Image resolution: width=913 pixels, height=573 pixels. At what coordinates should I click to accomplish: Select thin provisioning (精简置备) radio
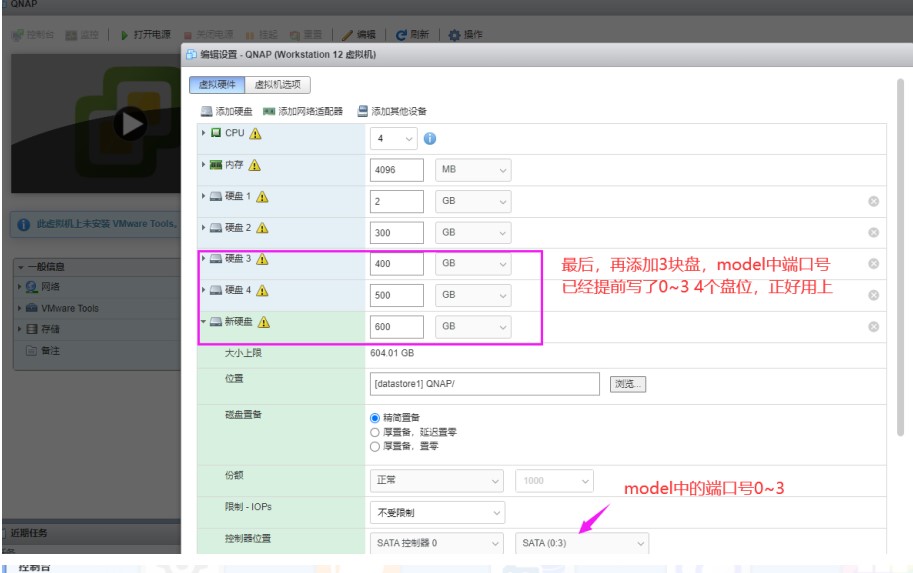(375, 418)
